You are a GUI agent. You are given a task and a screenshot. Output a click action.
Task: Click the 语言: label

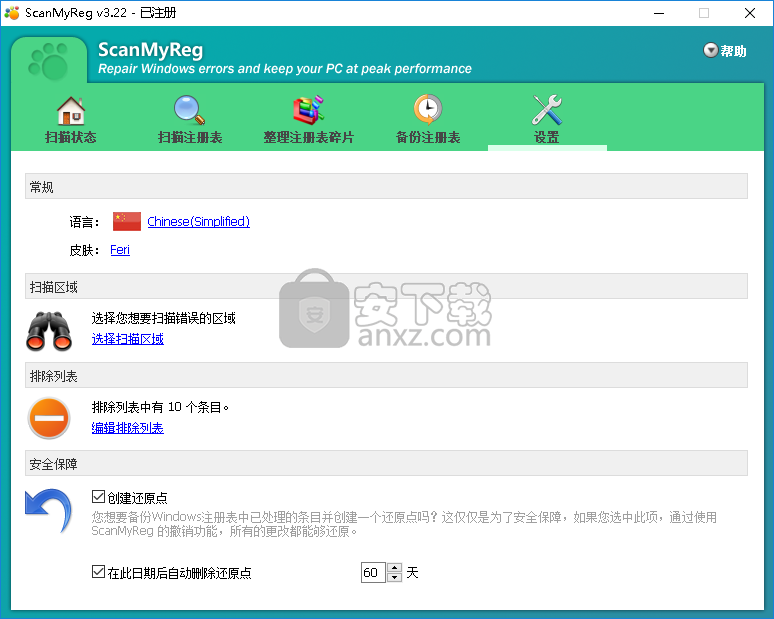(x=84, y=222)
